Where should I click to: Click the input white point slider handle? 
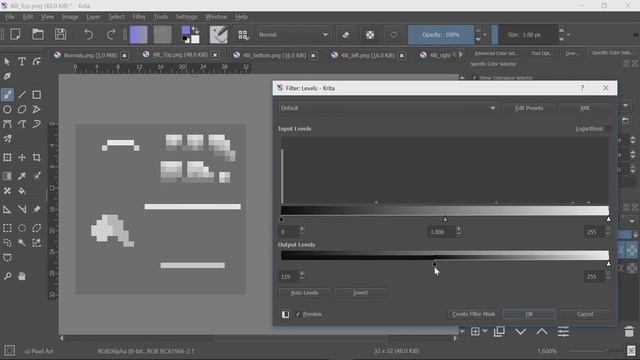(608, 219)
